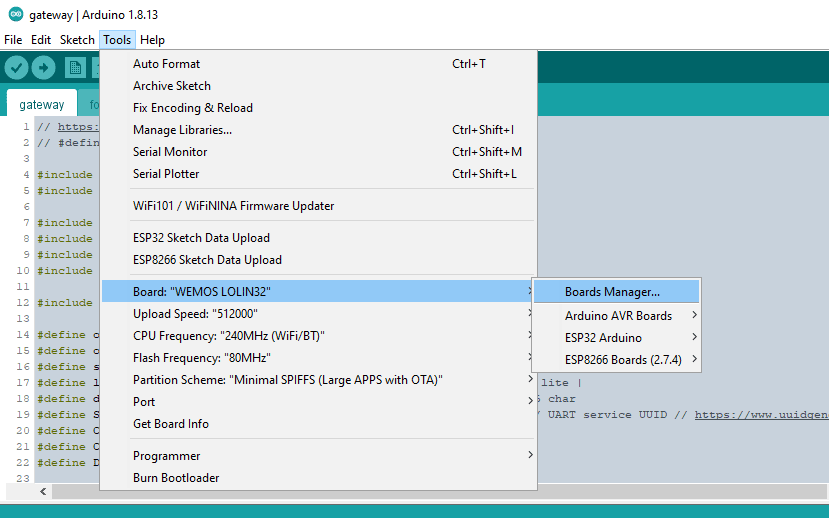Select Get Board Info
This screenshot has height=518, width=829.
coord(319,424)
